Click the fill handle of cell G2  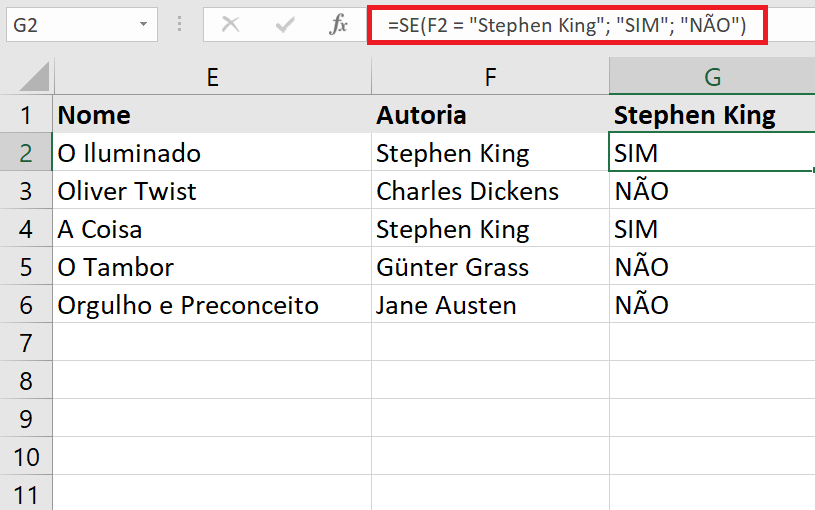[812, 170]
